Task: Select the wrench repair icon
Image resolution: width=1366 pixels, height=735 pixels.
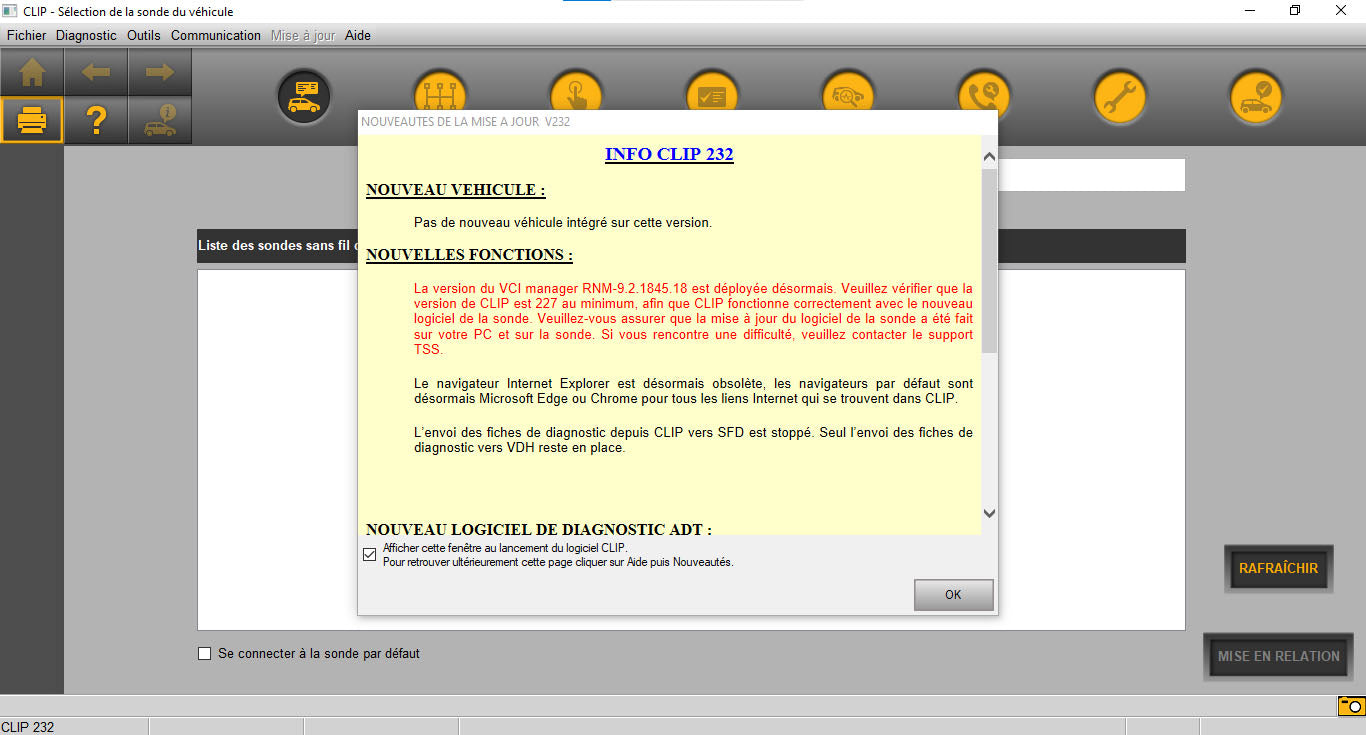Action: pos(1119,96)
